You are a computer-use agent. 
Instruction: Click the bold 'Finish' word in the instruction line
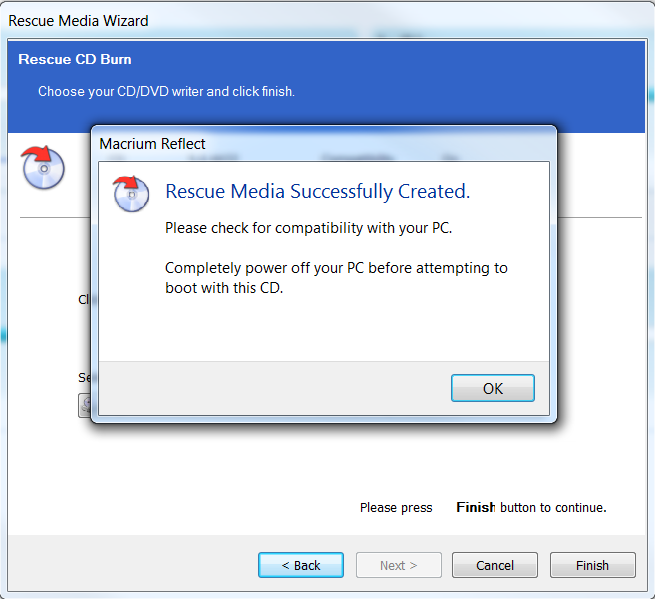(475, 508)
